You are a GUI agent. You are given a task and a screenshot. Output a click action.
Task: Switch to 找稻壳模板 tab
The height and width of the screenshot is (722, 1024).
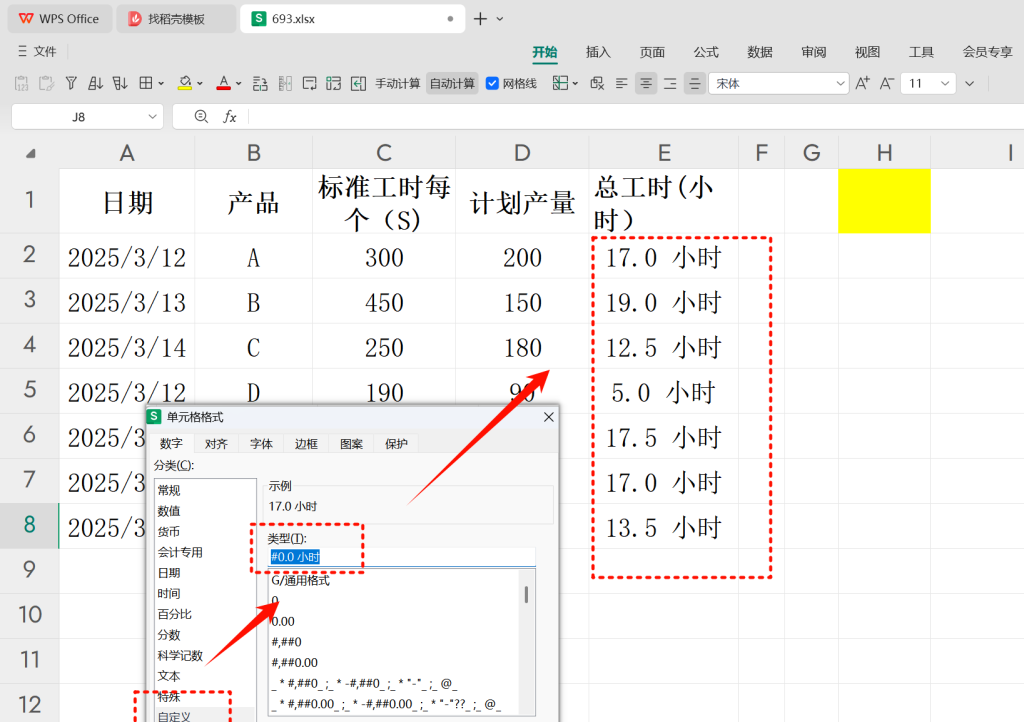(176, 19)
